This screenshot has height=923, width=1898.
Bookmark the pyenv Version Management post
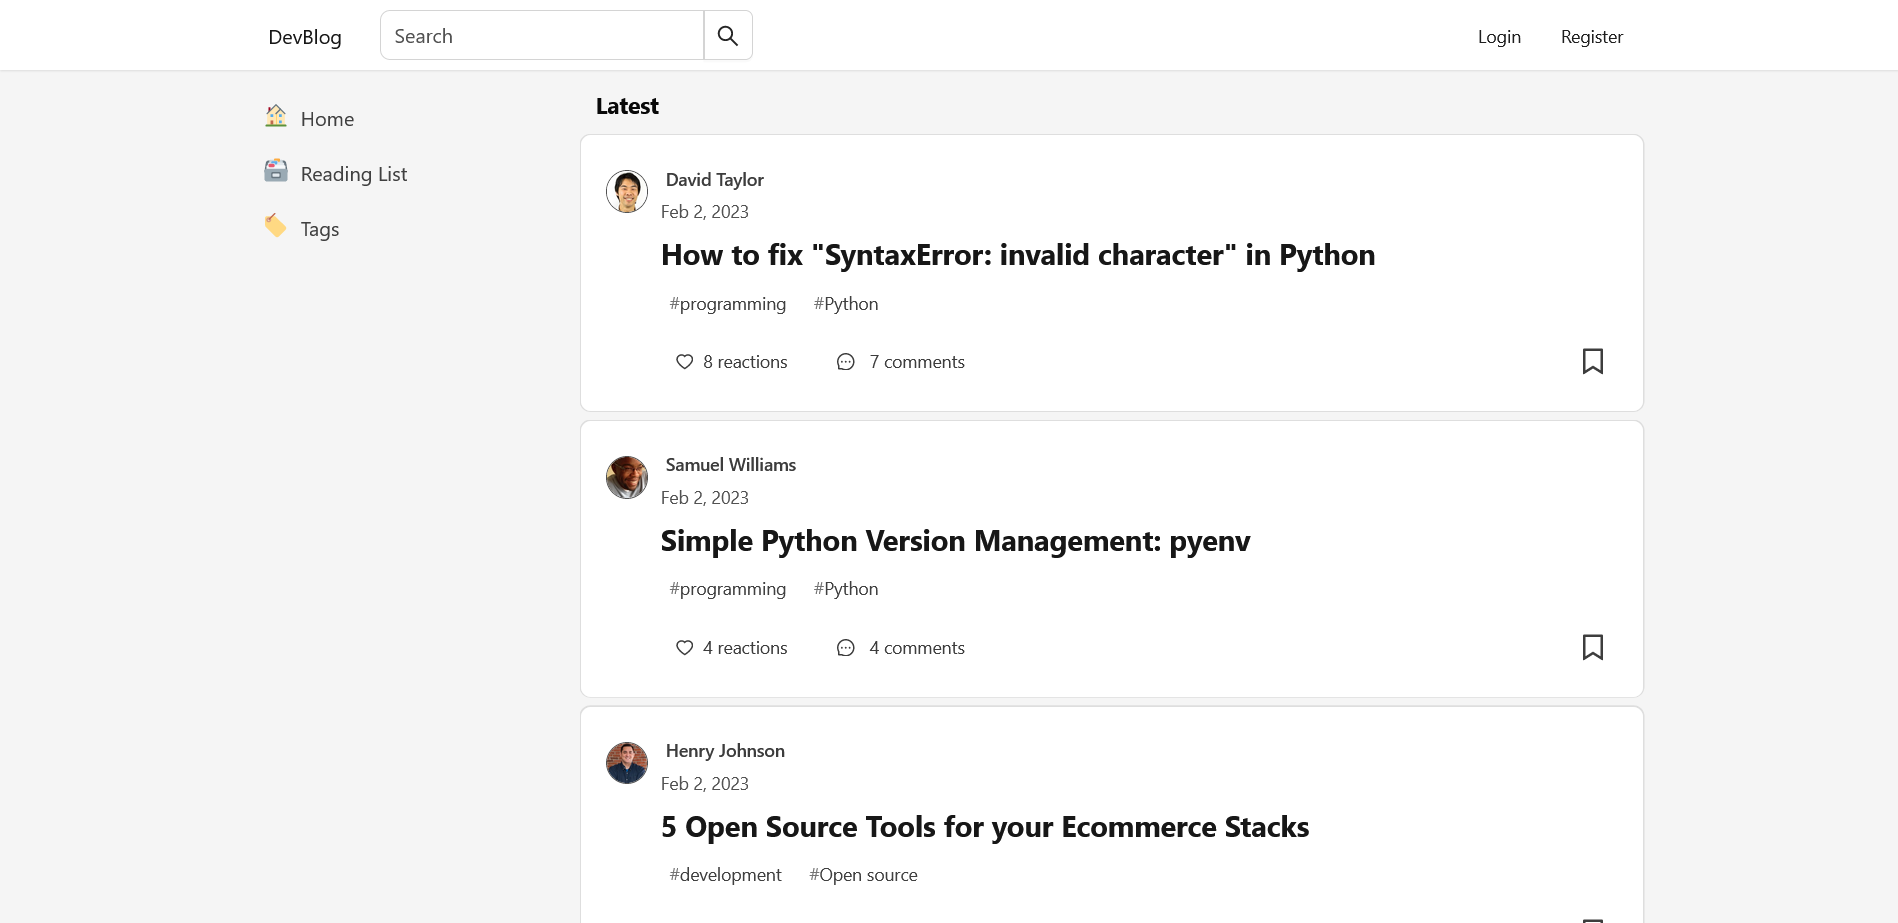pyautogui.click(x=1593, y=647)
